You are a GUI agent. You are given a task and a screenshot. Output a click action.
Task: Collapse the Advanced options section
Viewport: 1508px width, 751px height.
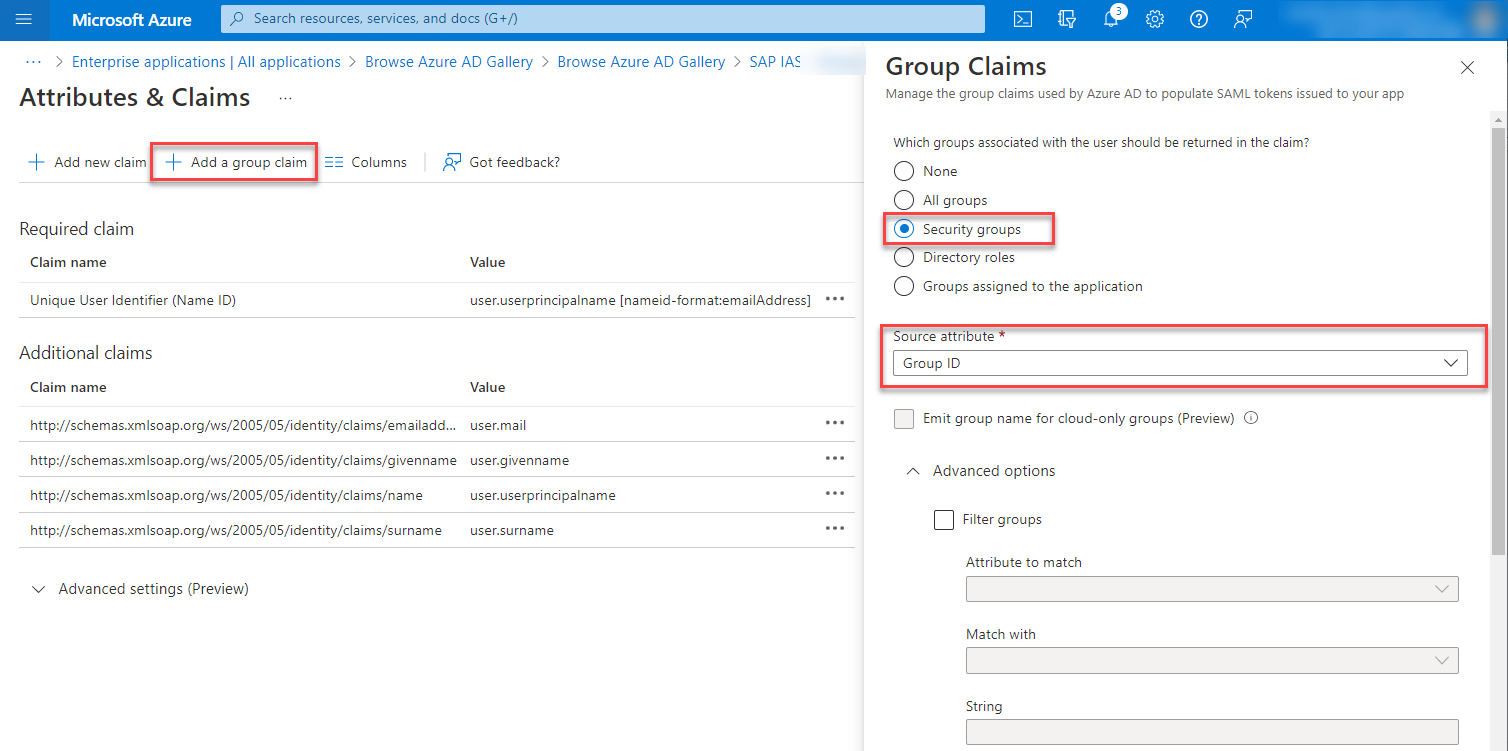(x=980, y=471)
